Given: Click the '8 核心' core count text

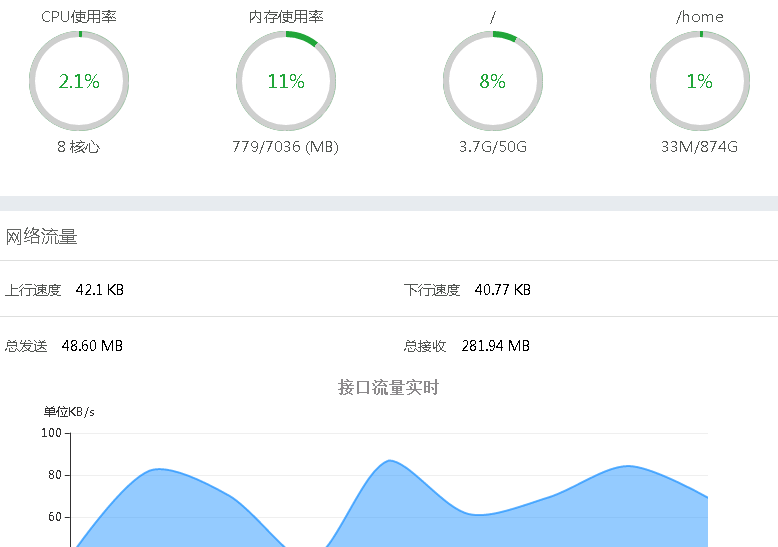Looking at the screenshot, I should point(78,147).
